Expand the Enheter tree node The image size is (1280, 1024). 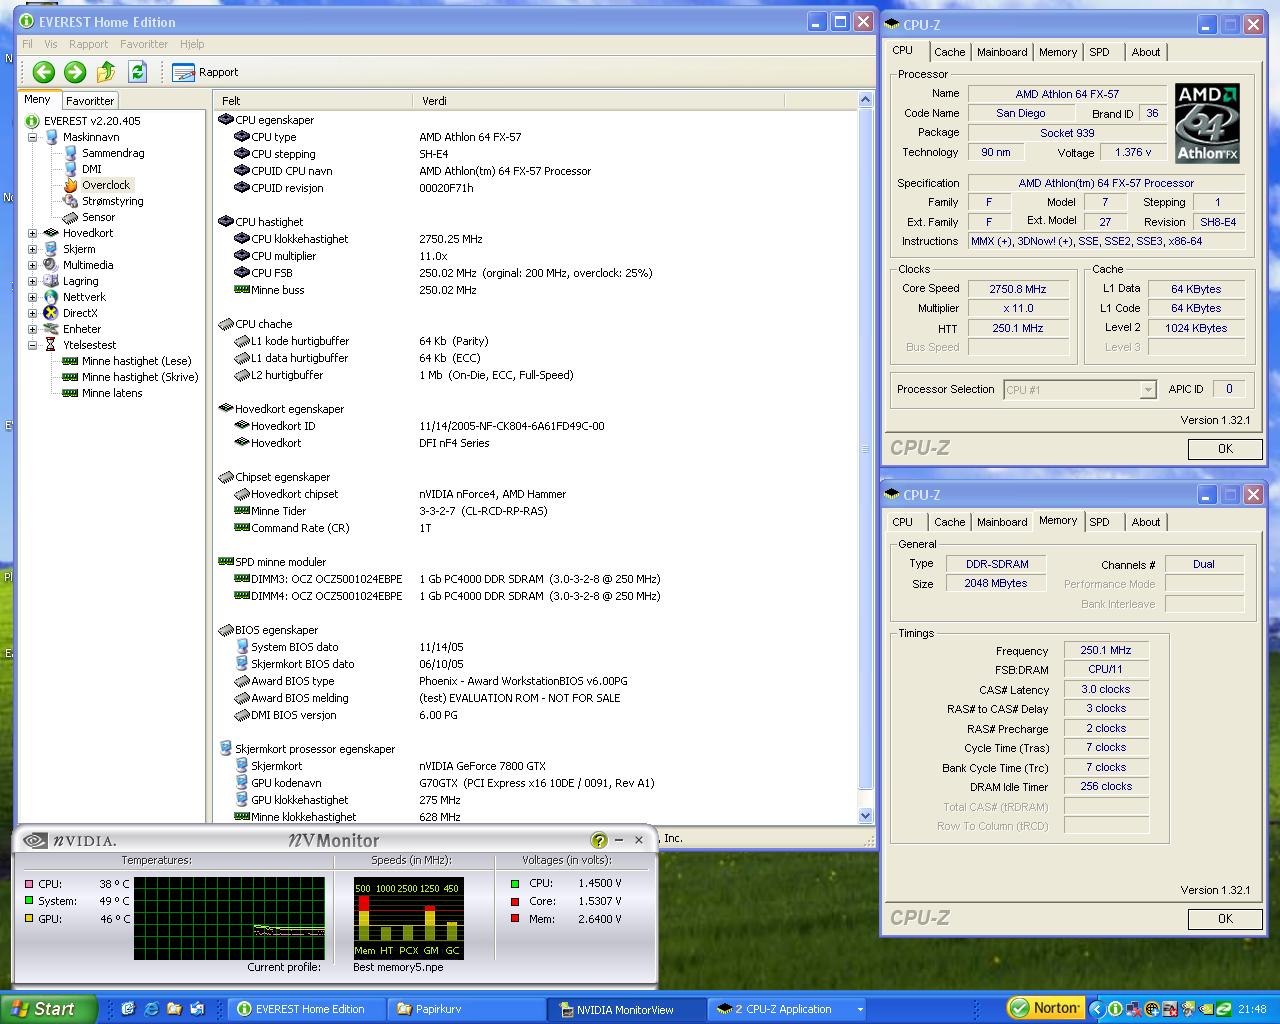point(33,329)
